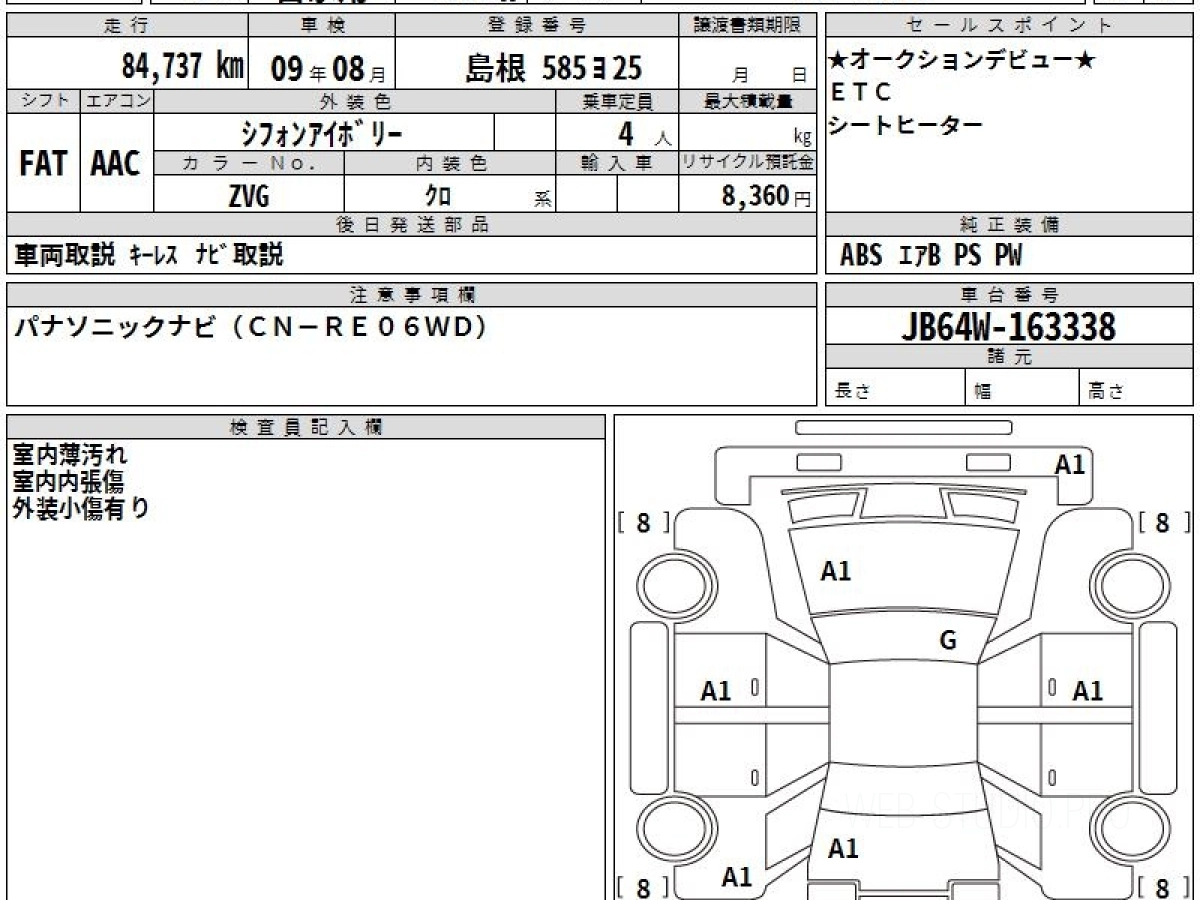This screenshot has width=1200, height=900.
Task: Select the inspection date 09年08月
Action: coord(327,68)
